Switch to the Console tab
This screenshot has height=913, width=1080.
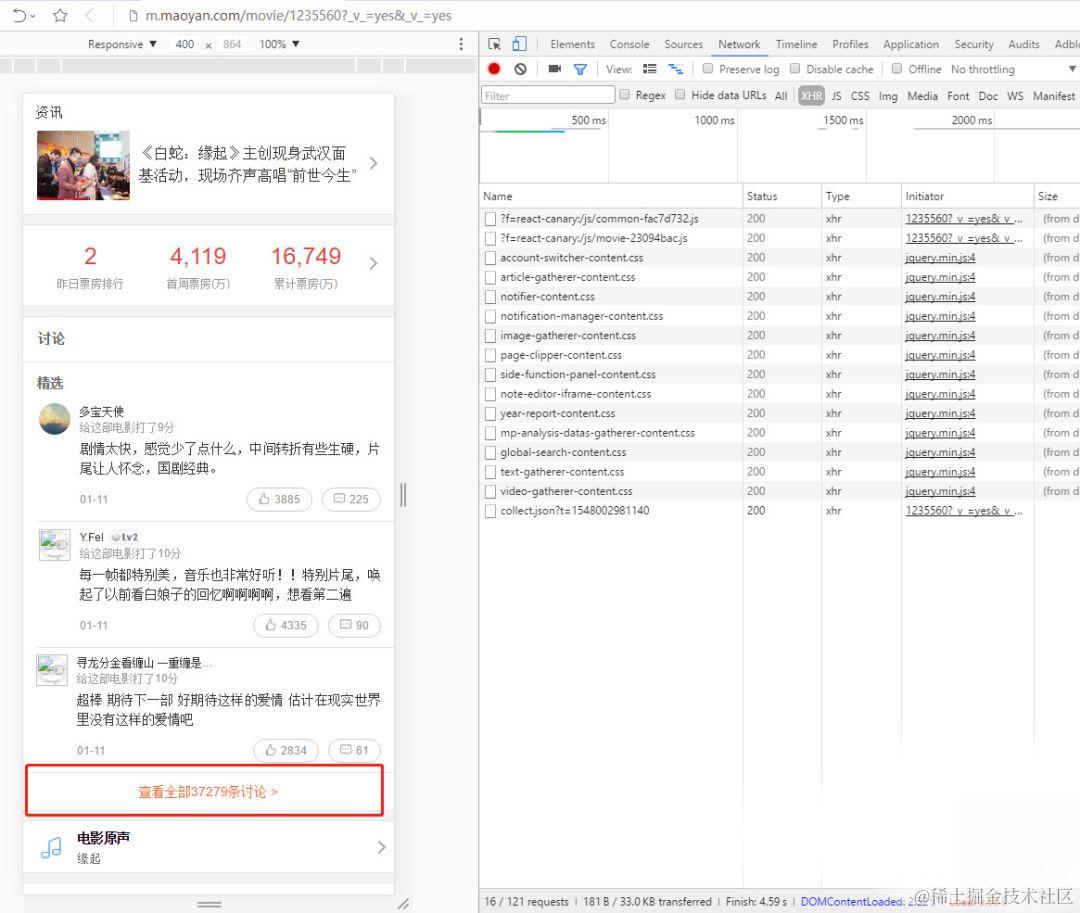point(629,44)
